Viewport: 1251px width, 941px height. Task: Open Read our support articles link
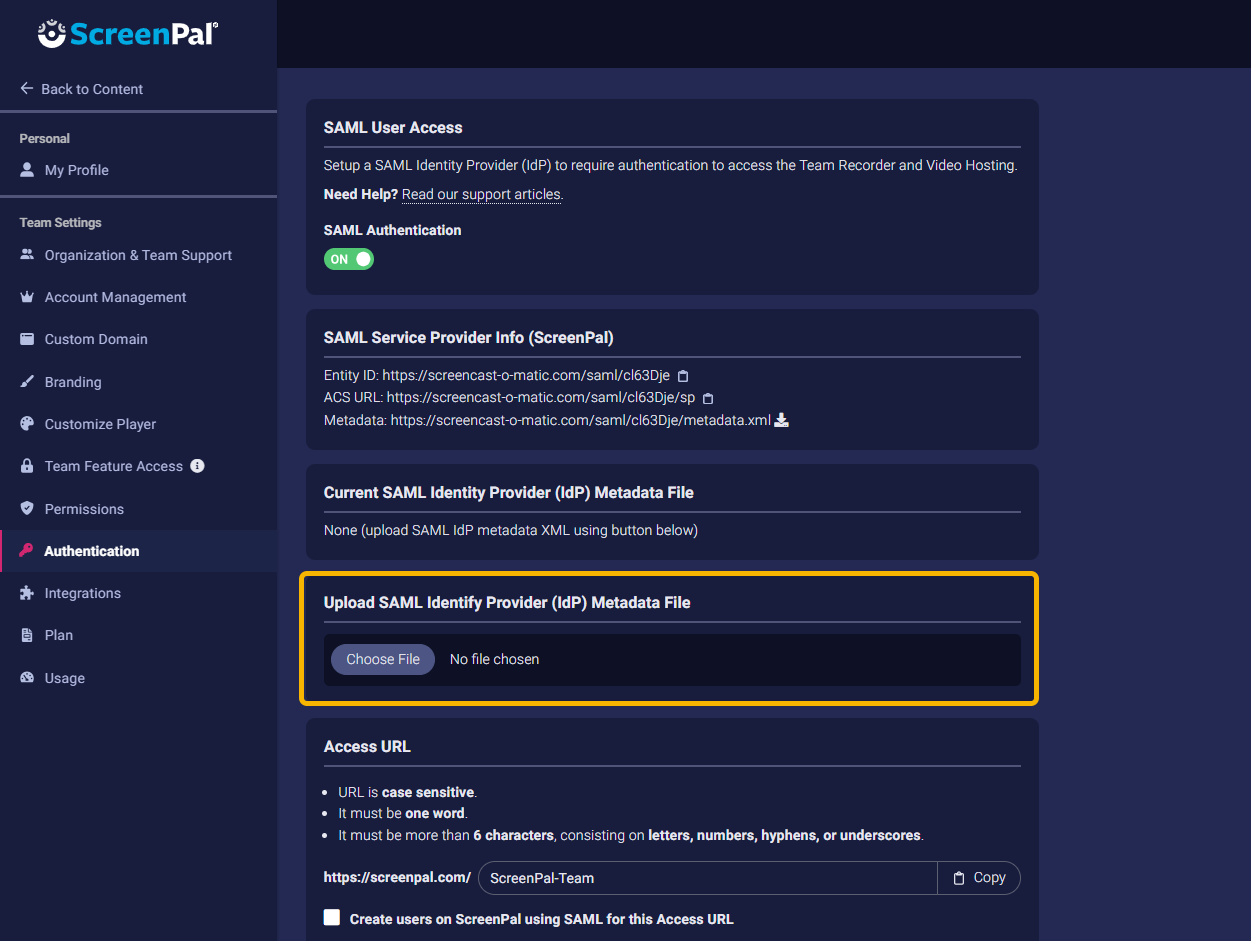click(482, 194)
